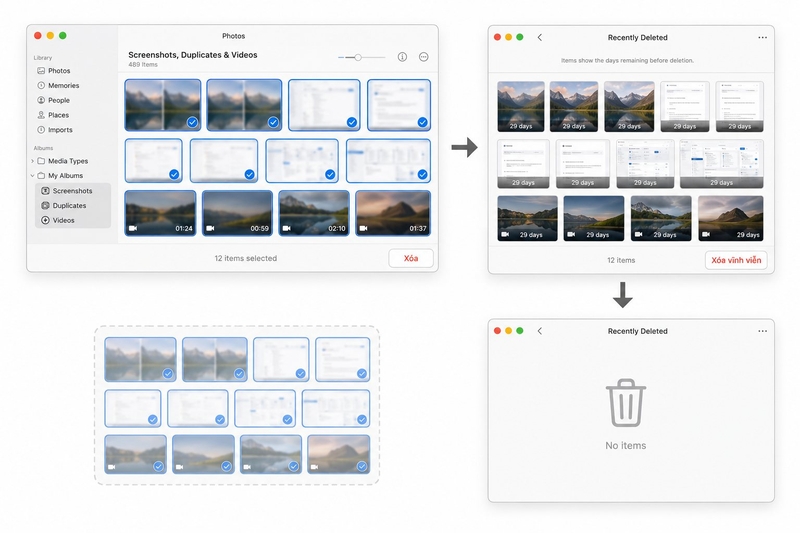This screenshot has height=533, width=800.
Task: Click the Memories icon in sidebar
Action: pos(41,86)
